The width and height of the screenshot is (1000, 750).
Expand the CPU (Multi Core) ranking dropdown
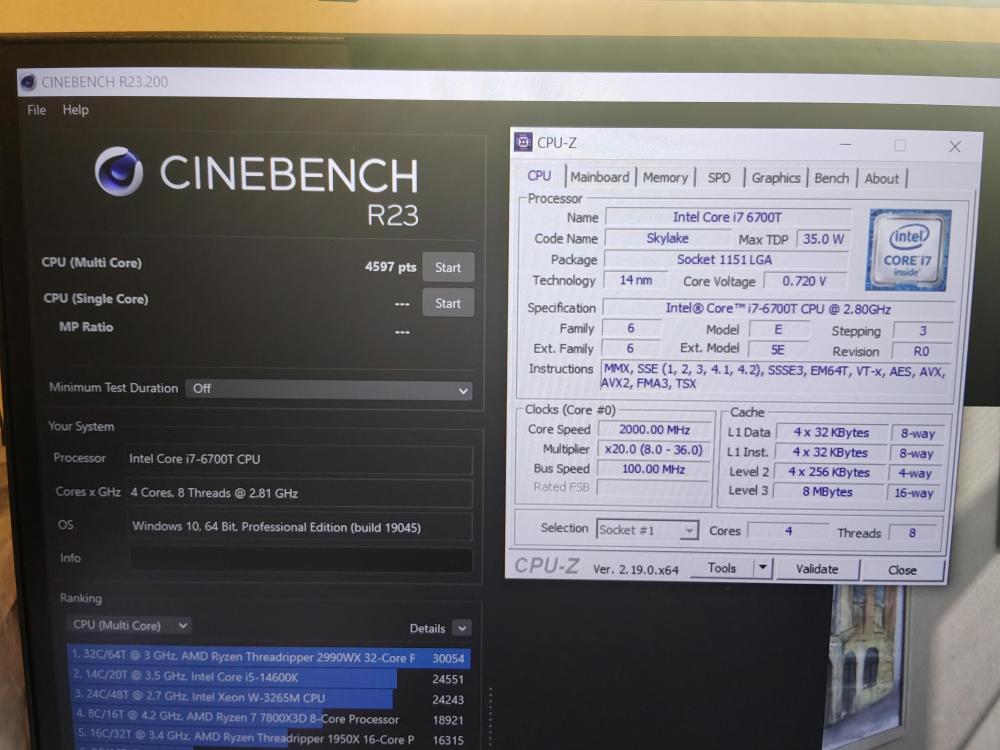pyautogui.click(x=128, y=625)
